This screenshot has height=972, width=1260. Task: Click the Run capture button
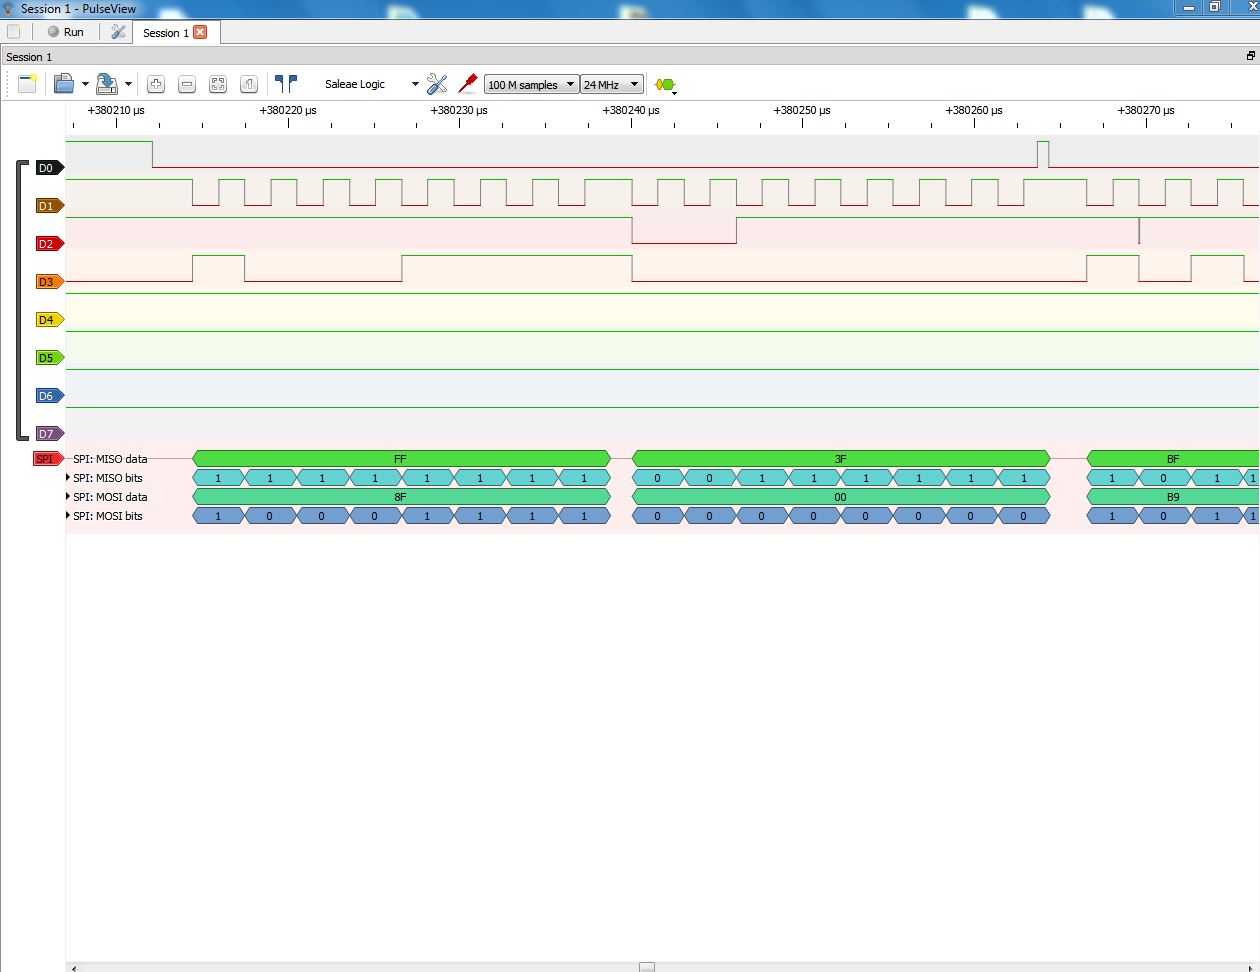point(66,32)
